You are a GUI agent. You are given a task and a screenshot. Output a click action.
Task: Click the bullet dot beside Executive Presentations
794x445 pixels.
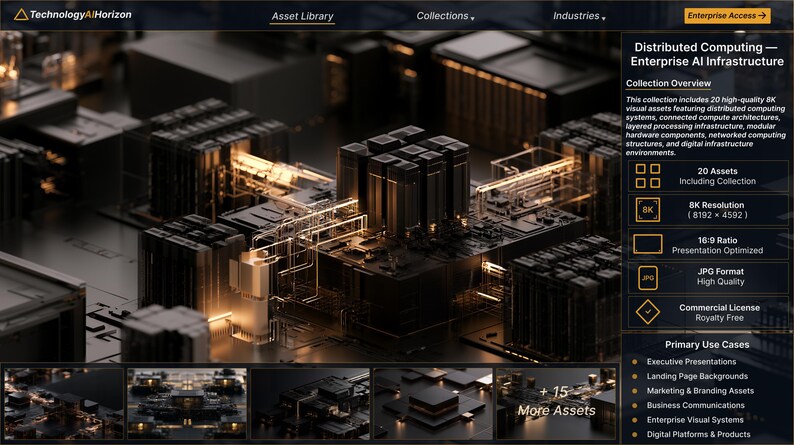coord(634,361)
